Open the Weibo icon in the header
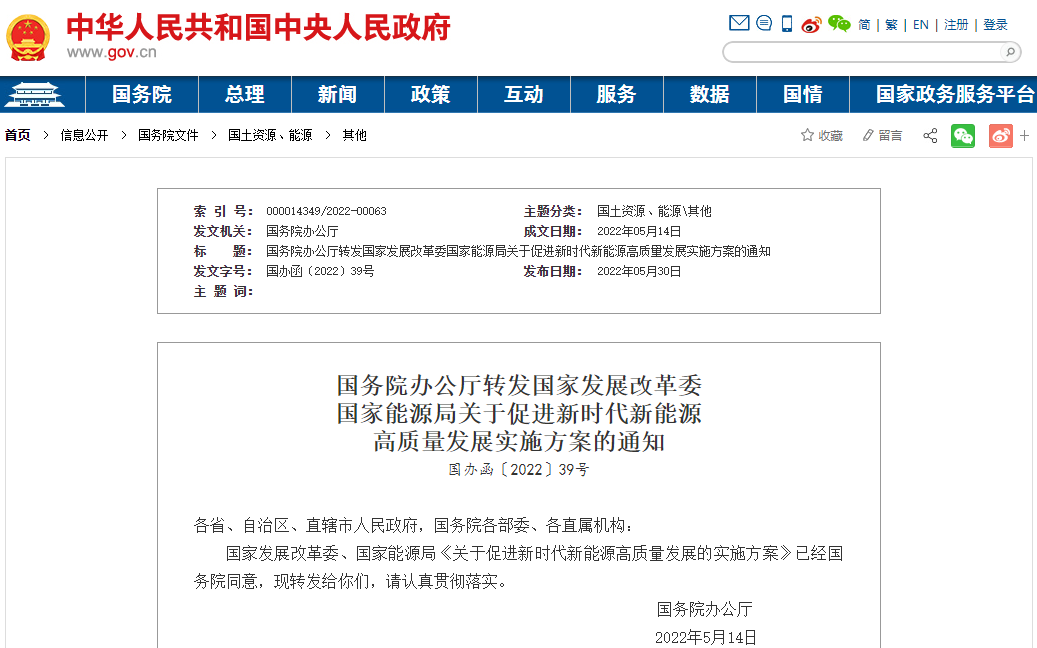 (x=811, y=23)
